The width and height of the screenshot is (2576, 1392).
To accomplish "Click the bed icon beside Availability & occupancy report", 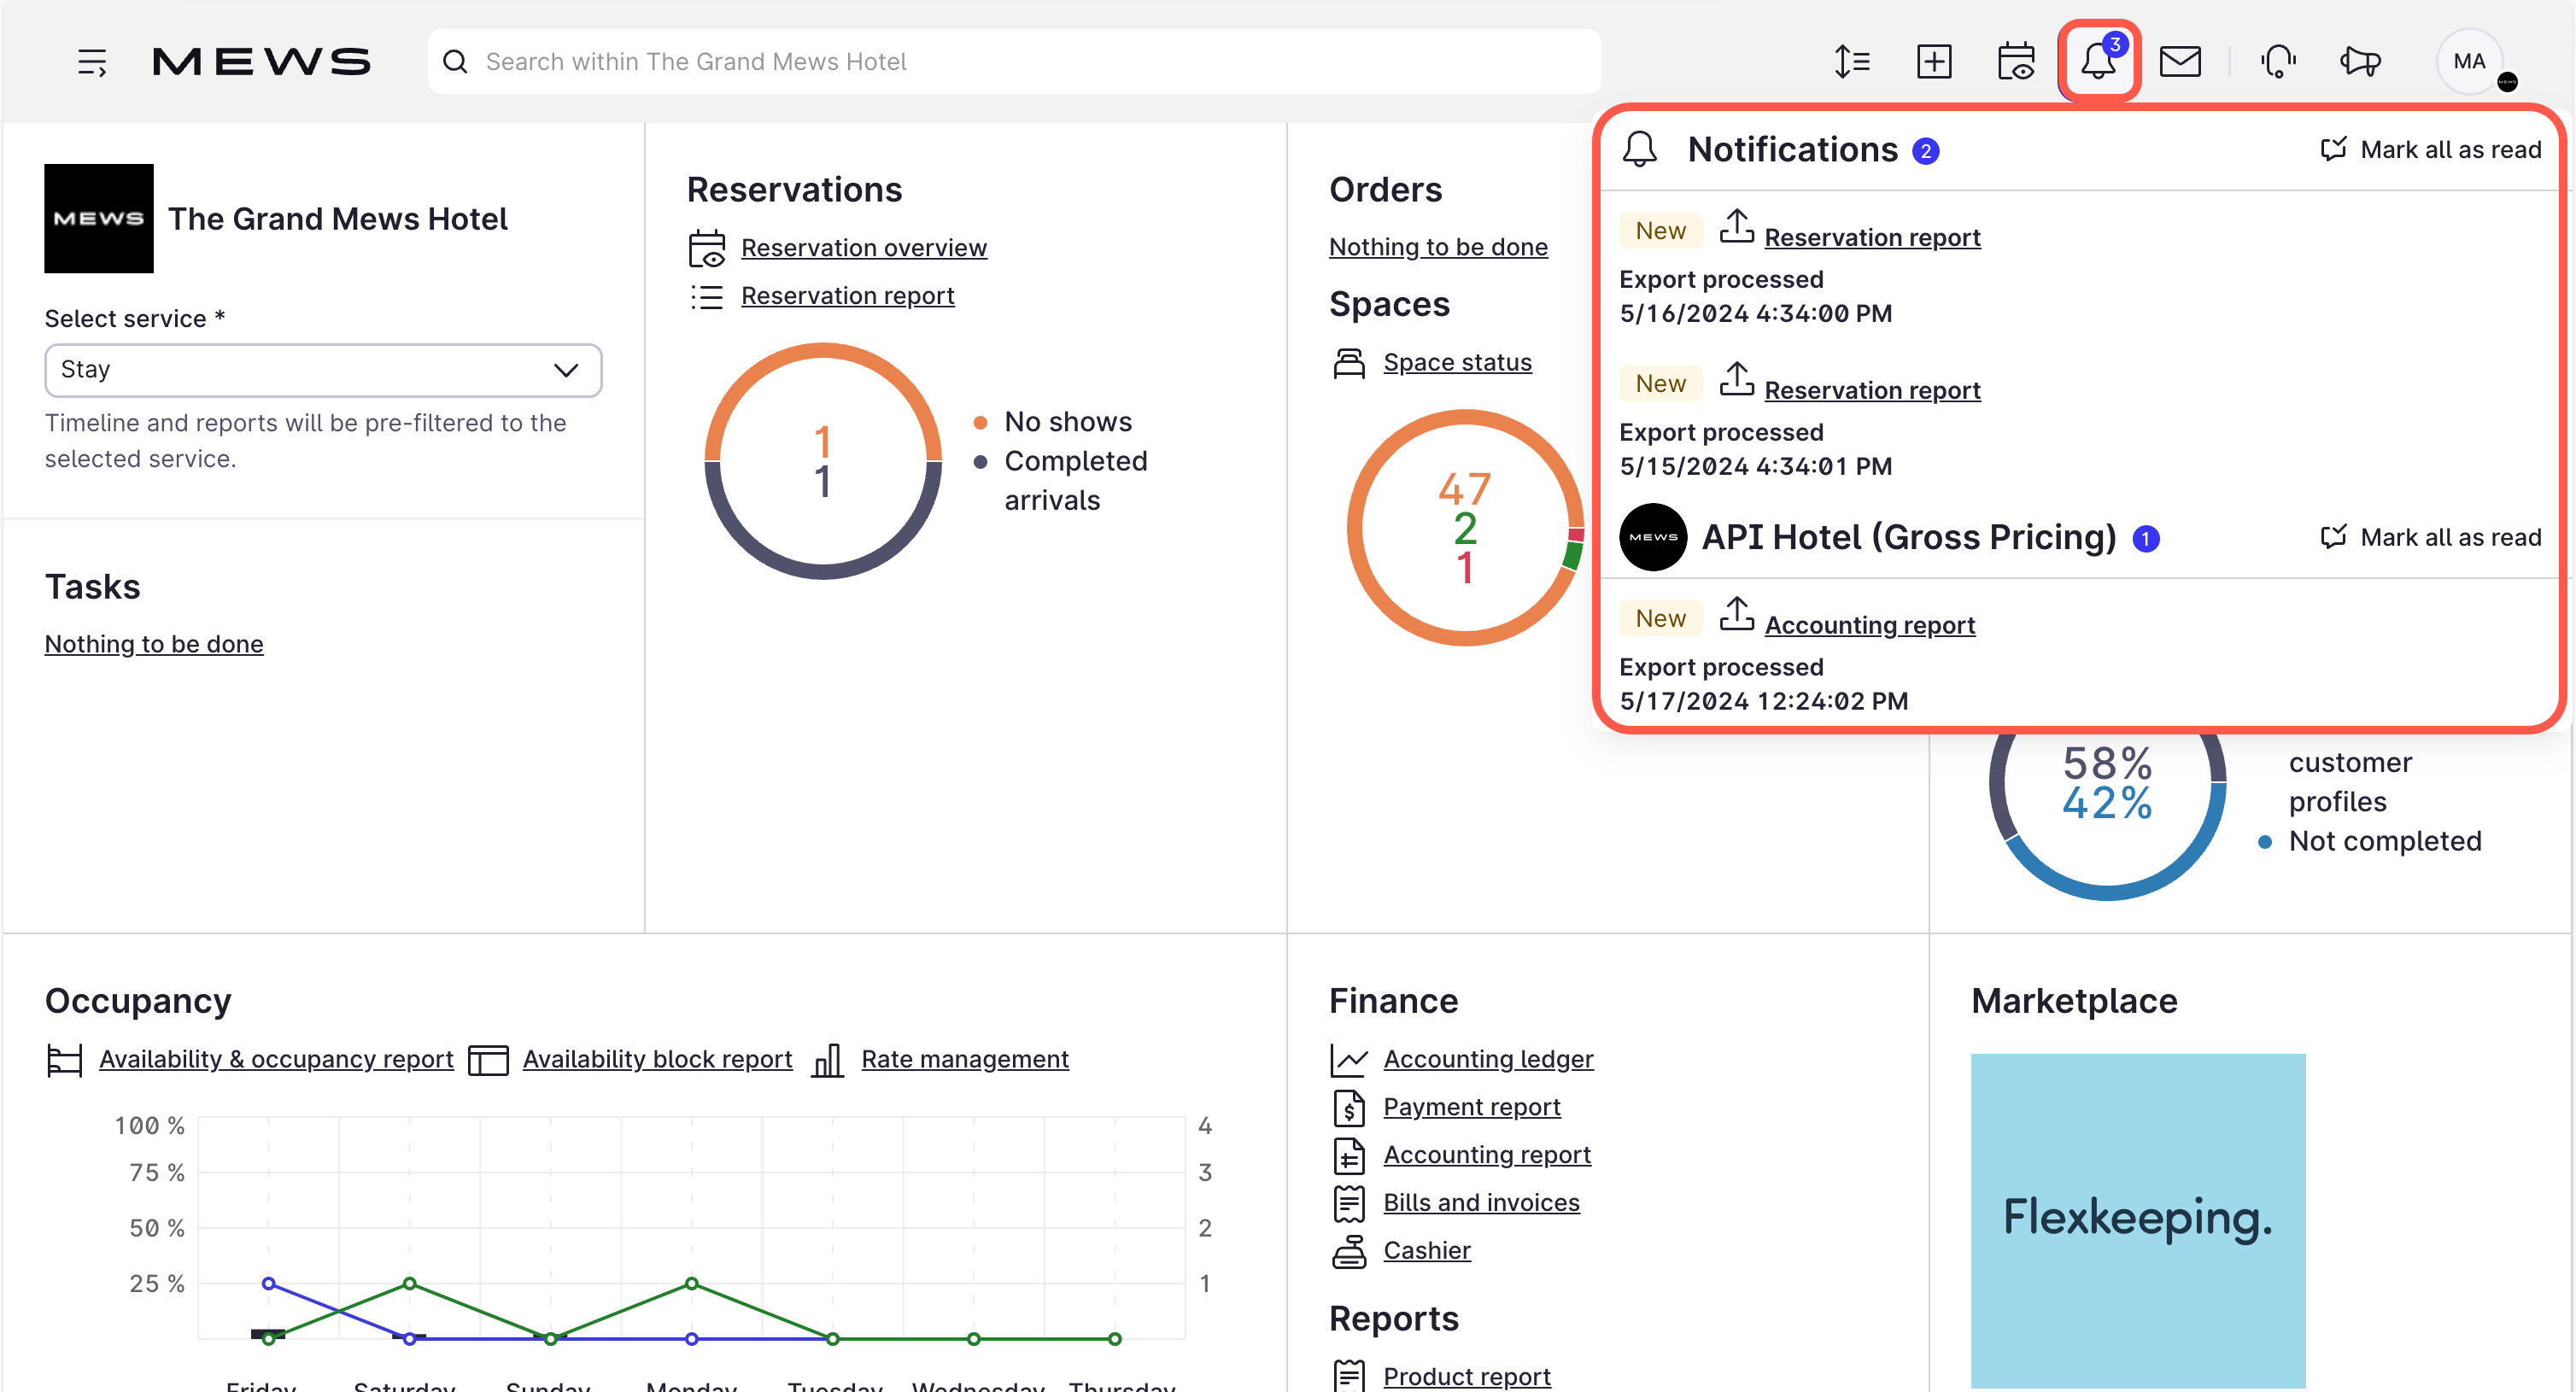I will point(64,1060).
